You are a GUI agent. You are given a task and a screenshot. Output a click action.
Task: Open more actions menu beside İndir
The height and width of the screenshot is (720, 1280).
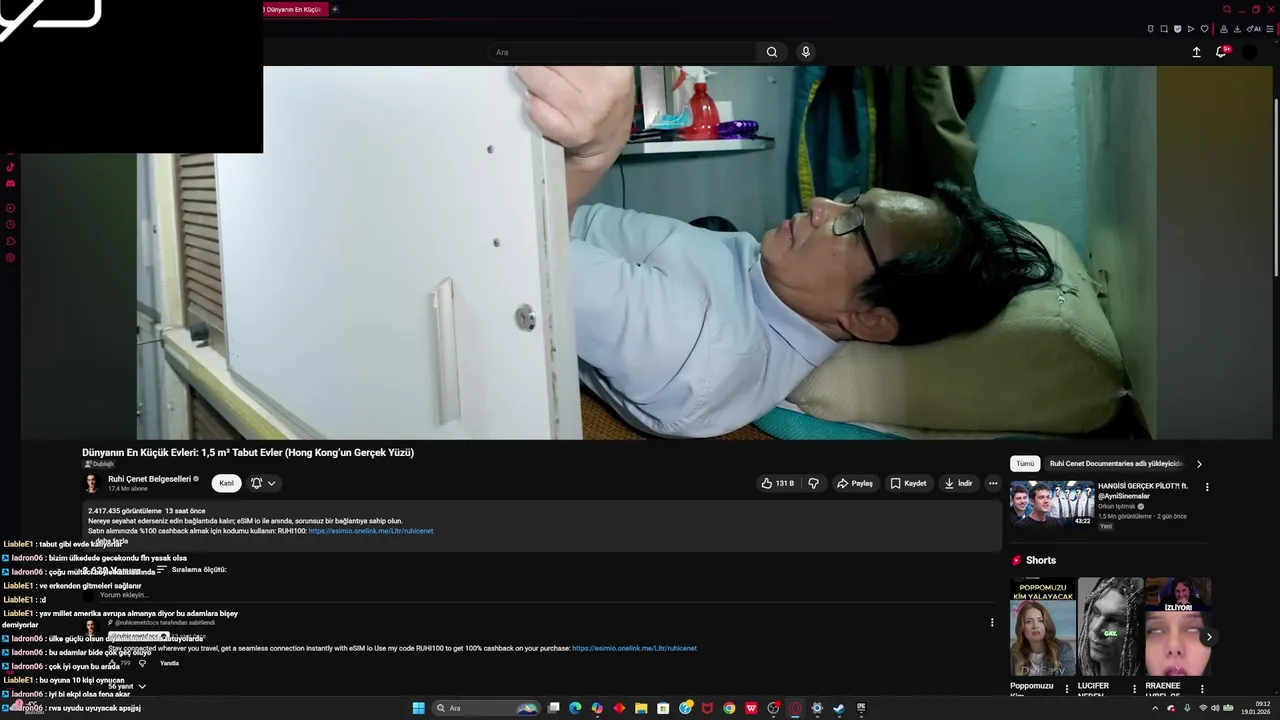click(993, 483)
